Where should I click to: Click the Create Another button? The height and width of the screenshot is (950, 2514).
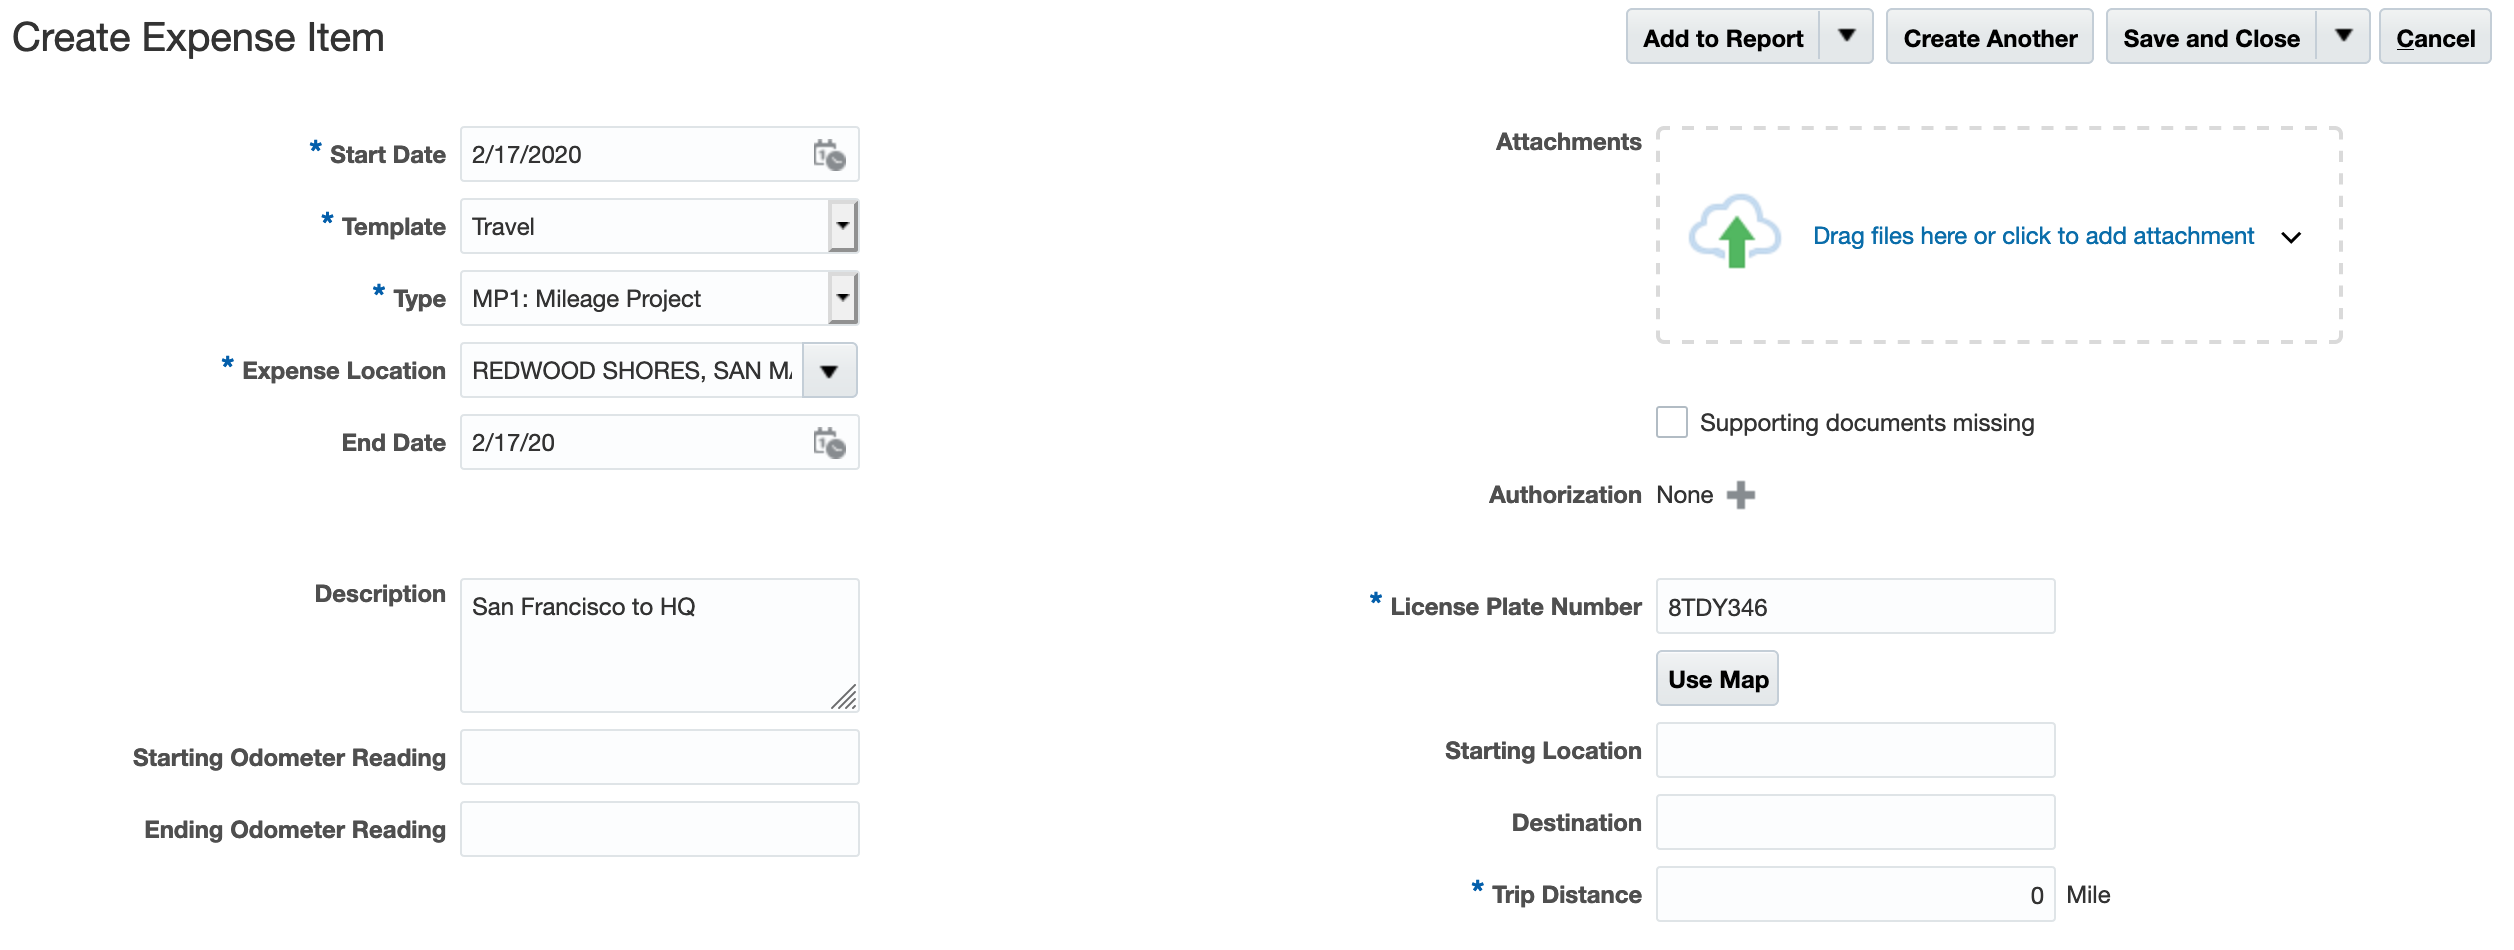point(1989,38)
